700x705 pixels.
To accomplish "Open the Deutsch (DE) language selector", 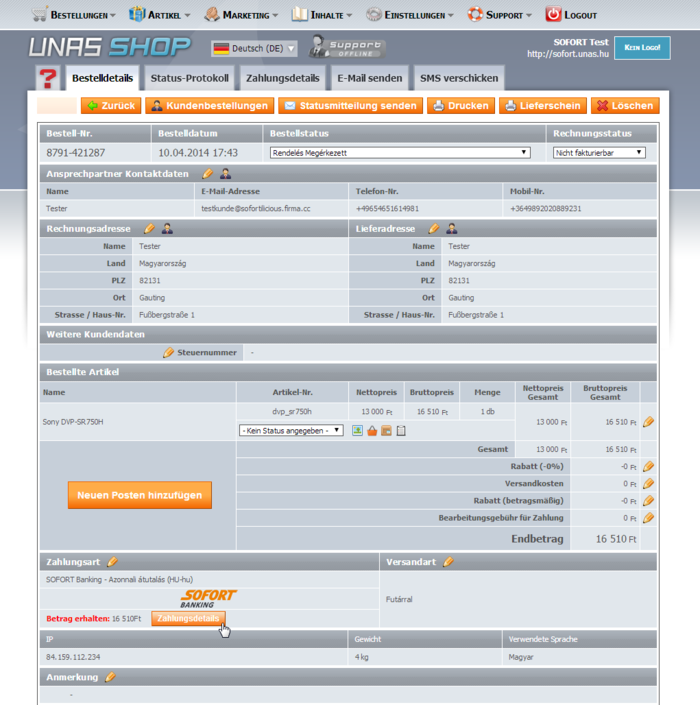I will point(254,48).
